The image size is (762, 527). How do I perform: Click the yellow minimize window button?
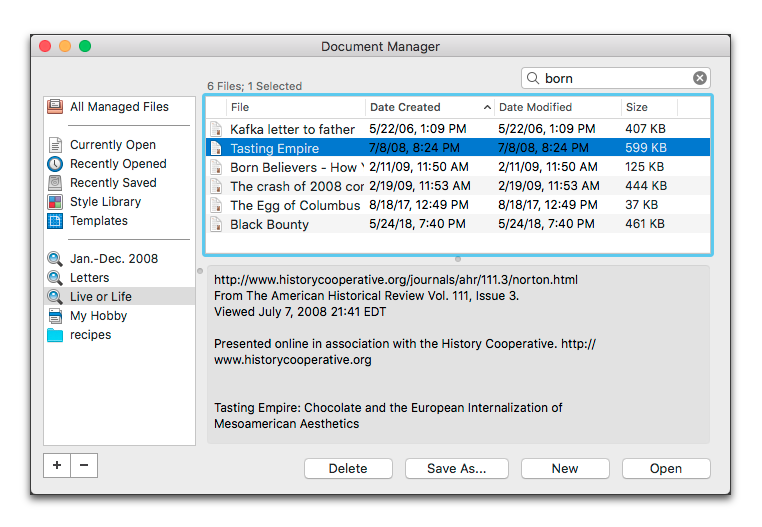[65, 46]
